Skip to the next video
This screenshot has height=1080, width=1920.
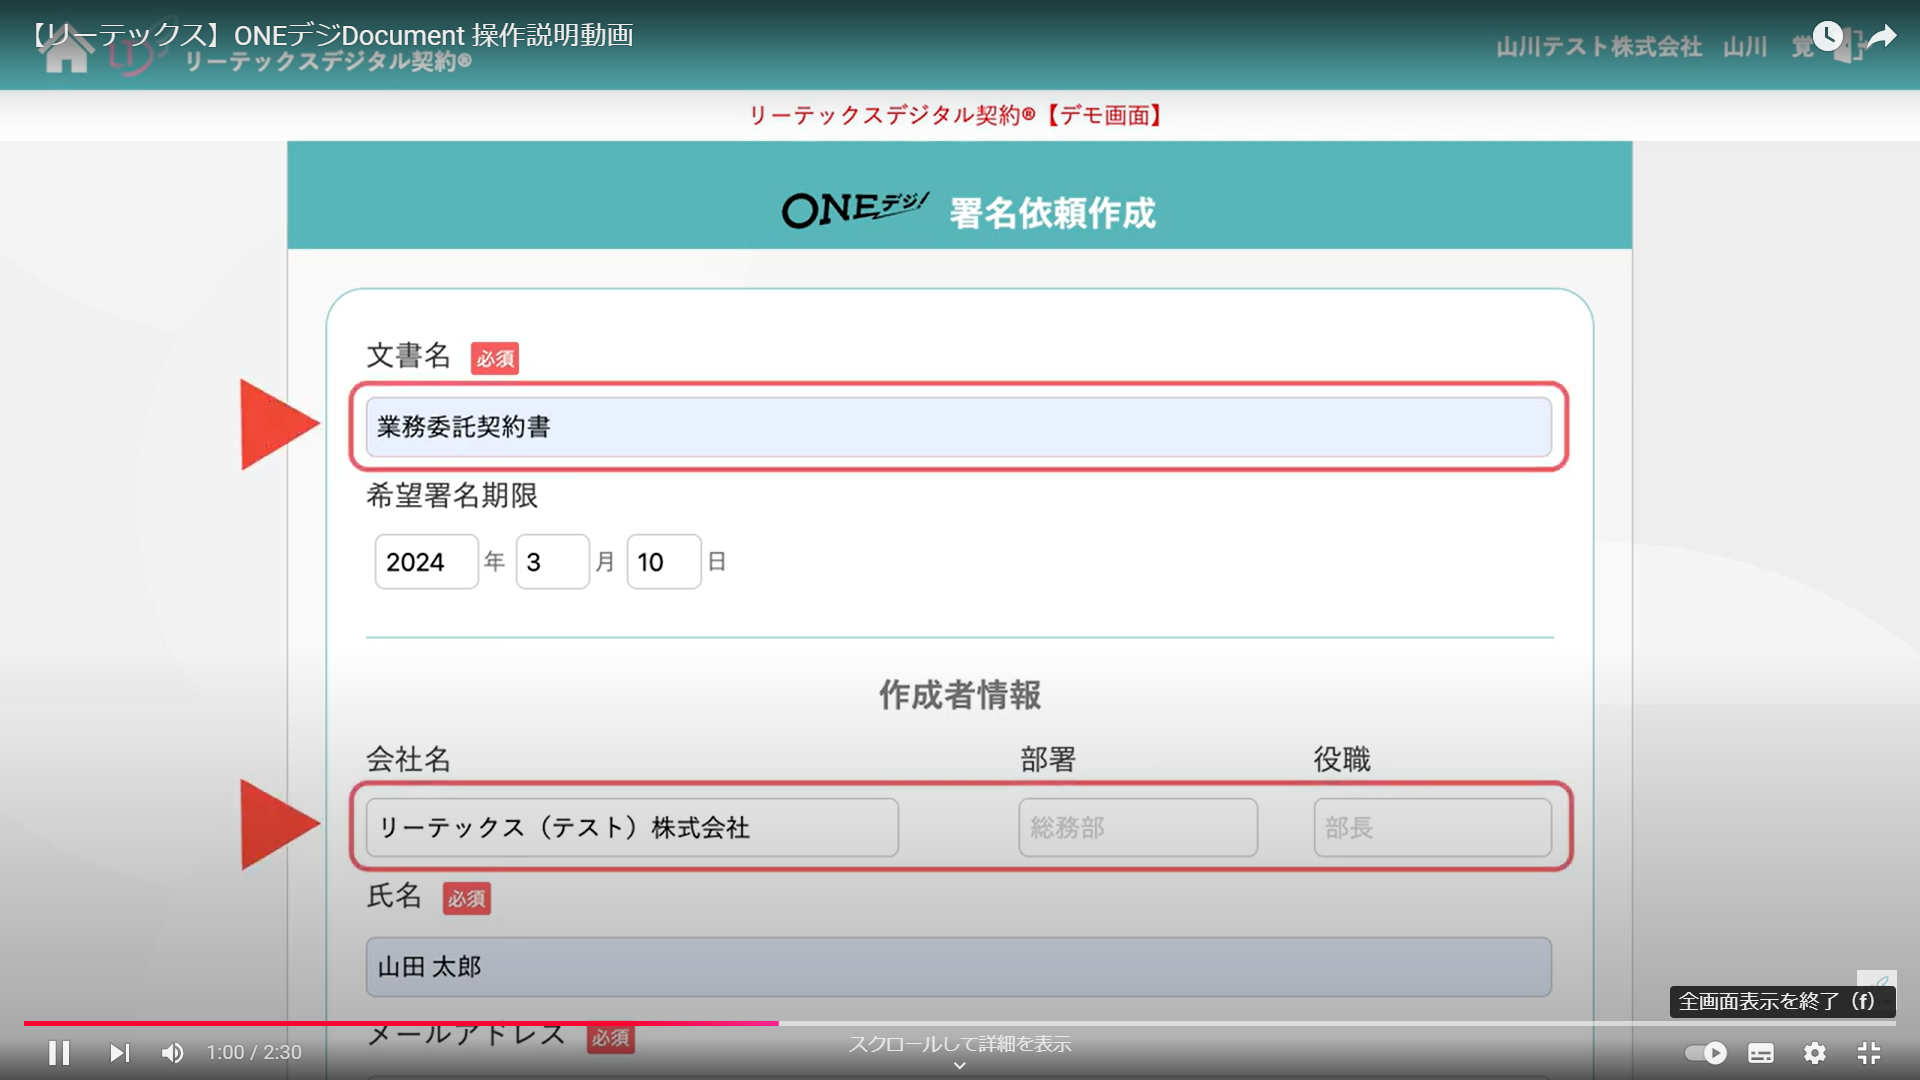coord(119,1052)
